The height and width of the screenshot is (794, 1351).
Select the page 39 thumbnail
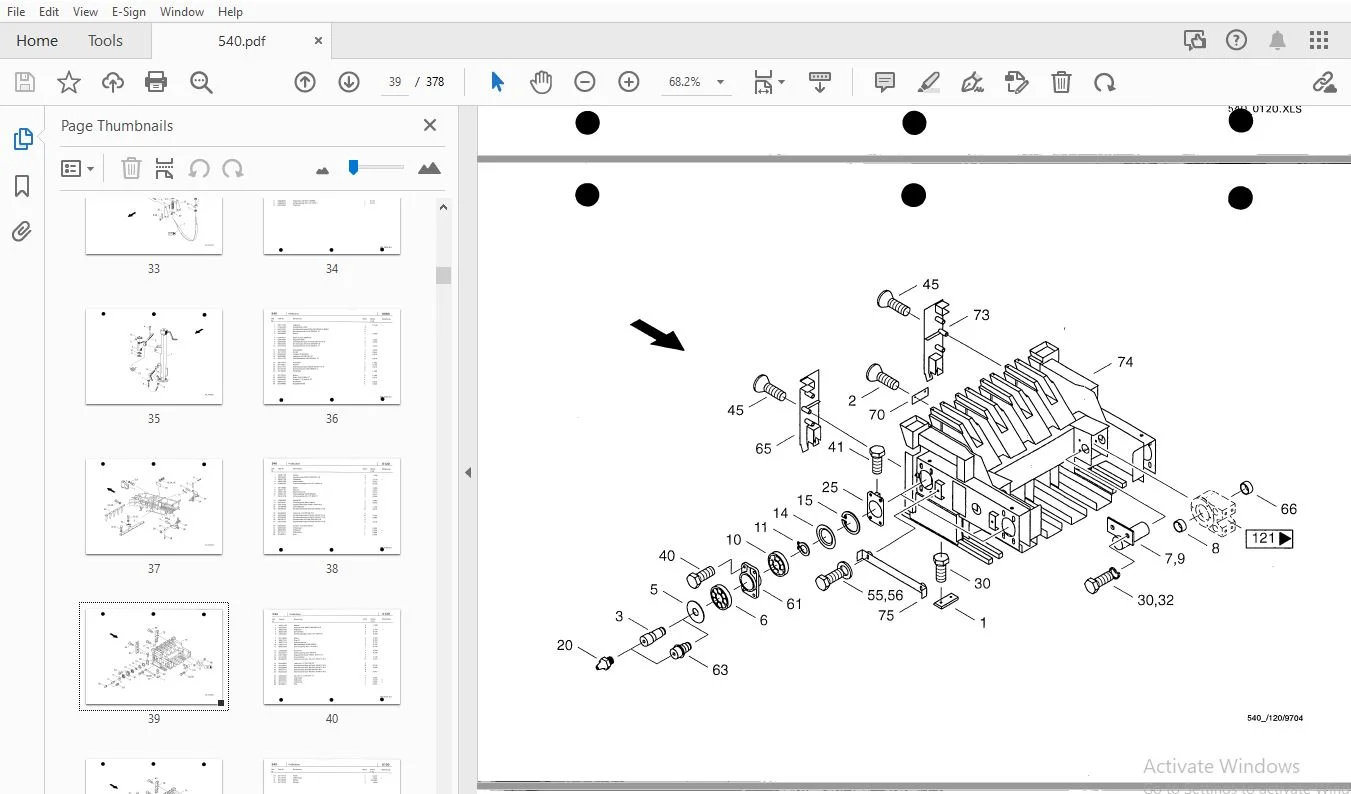tap(154, 656)
